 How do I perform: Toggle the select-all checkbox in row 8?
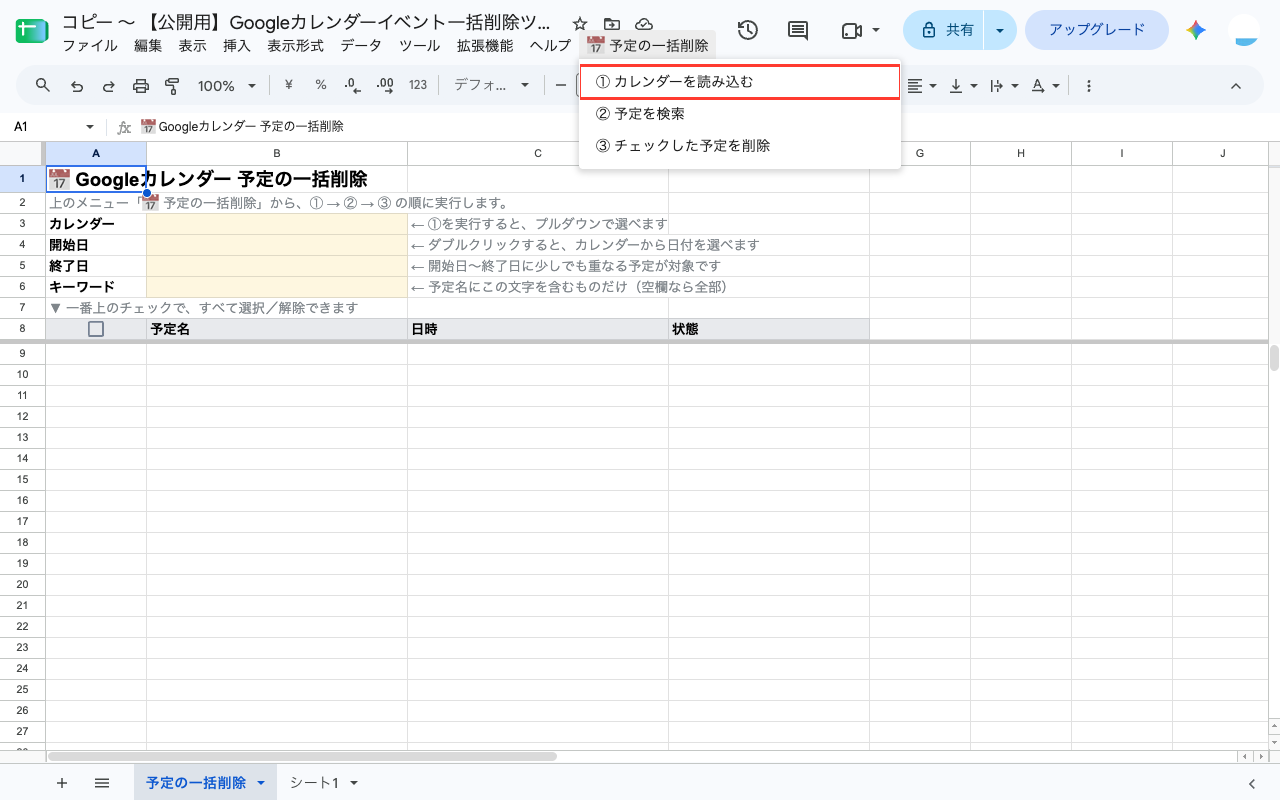[x=96, y=329]
